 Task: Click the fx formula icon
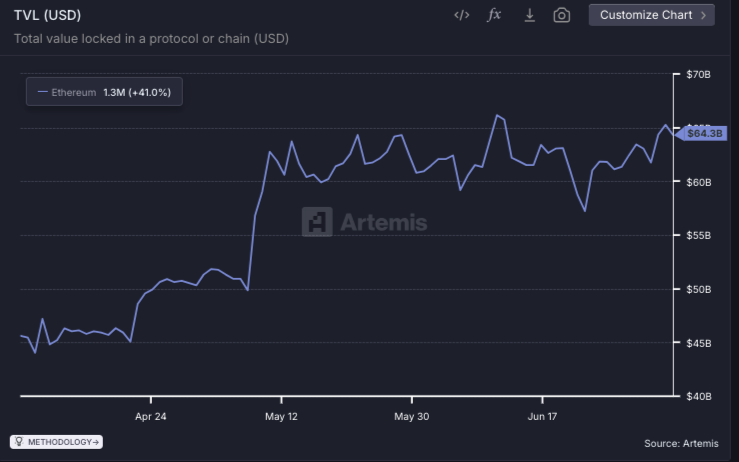pos(494,15)
